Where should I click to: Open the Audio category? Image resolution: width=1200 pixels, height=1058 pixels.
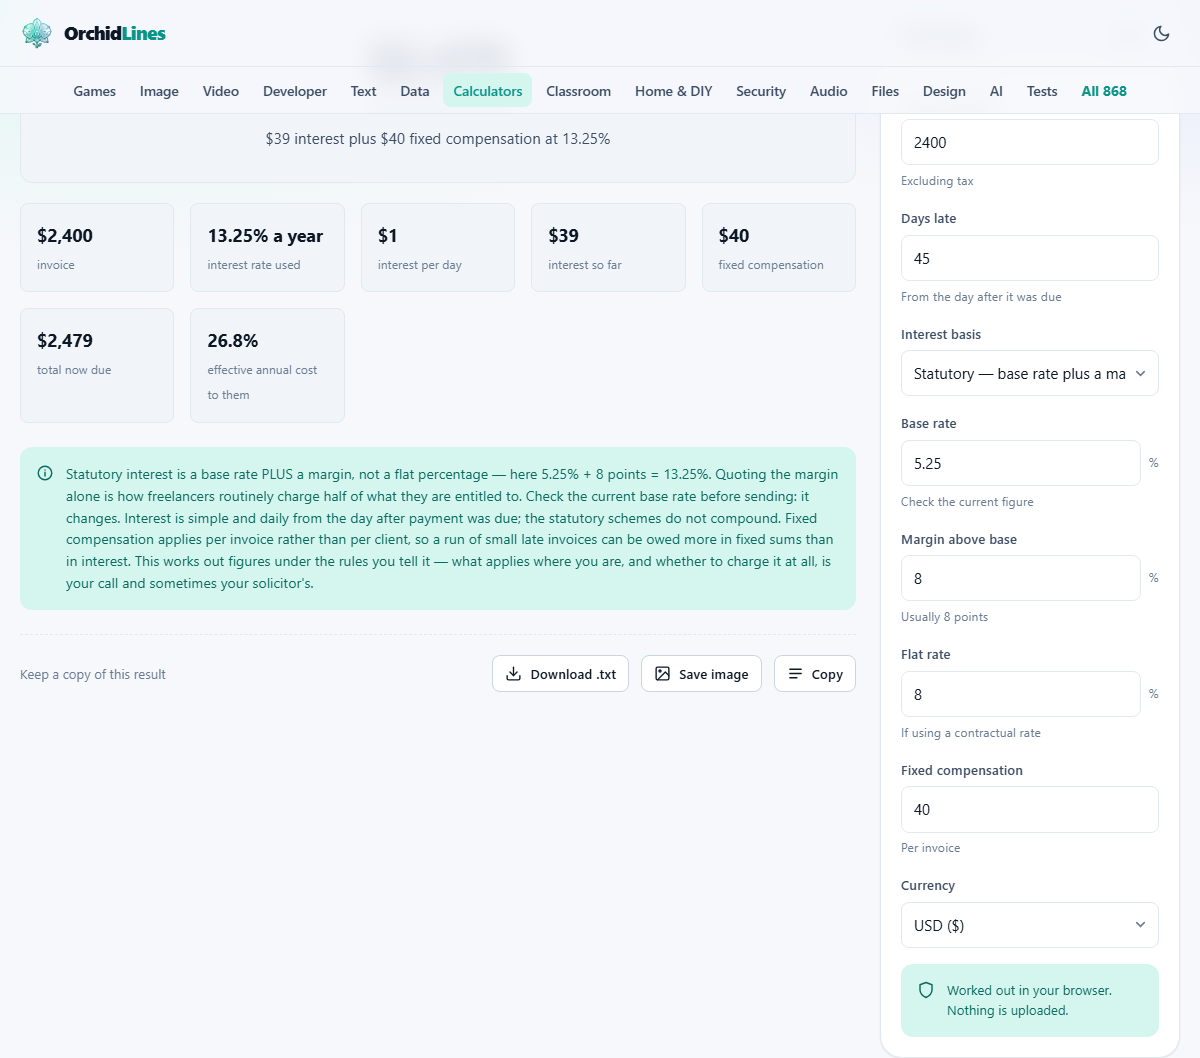pyautogui.click(x=829, y=91)
